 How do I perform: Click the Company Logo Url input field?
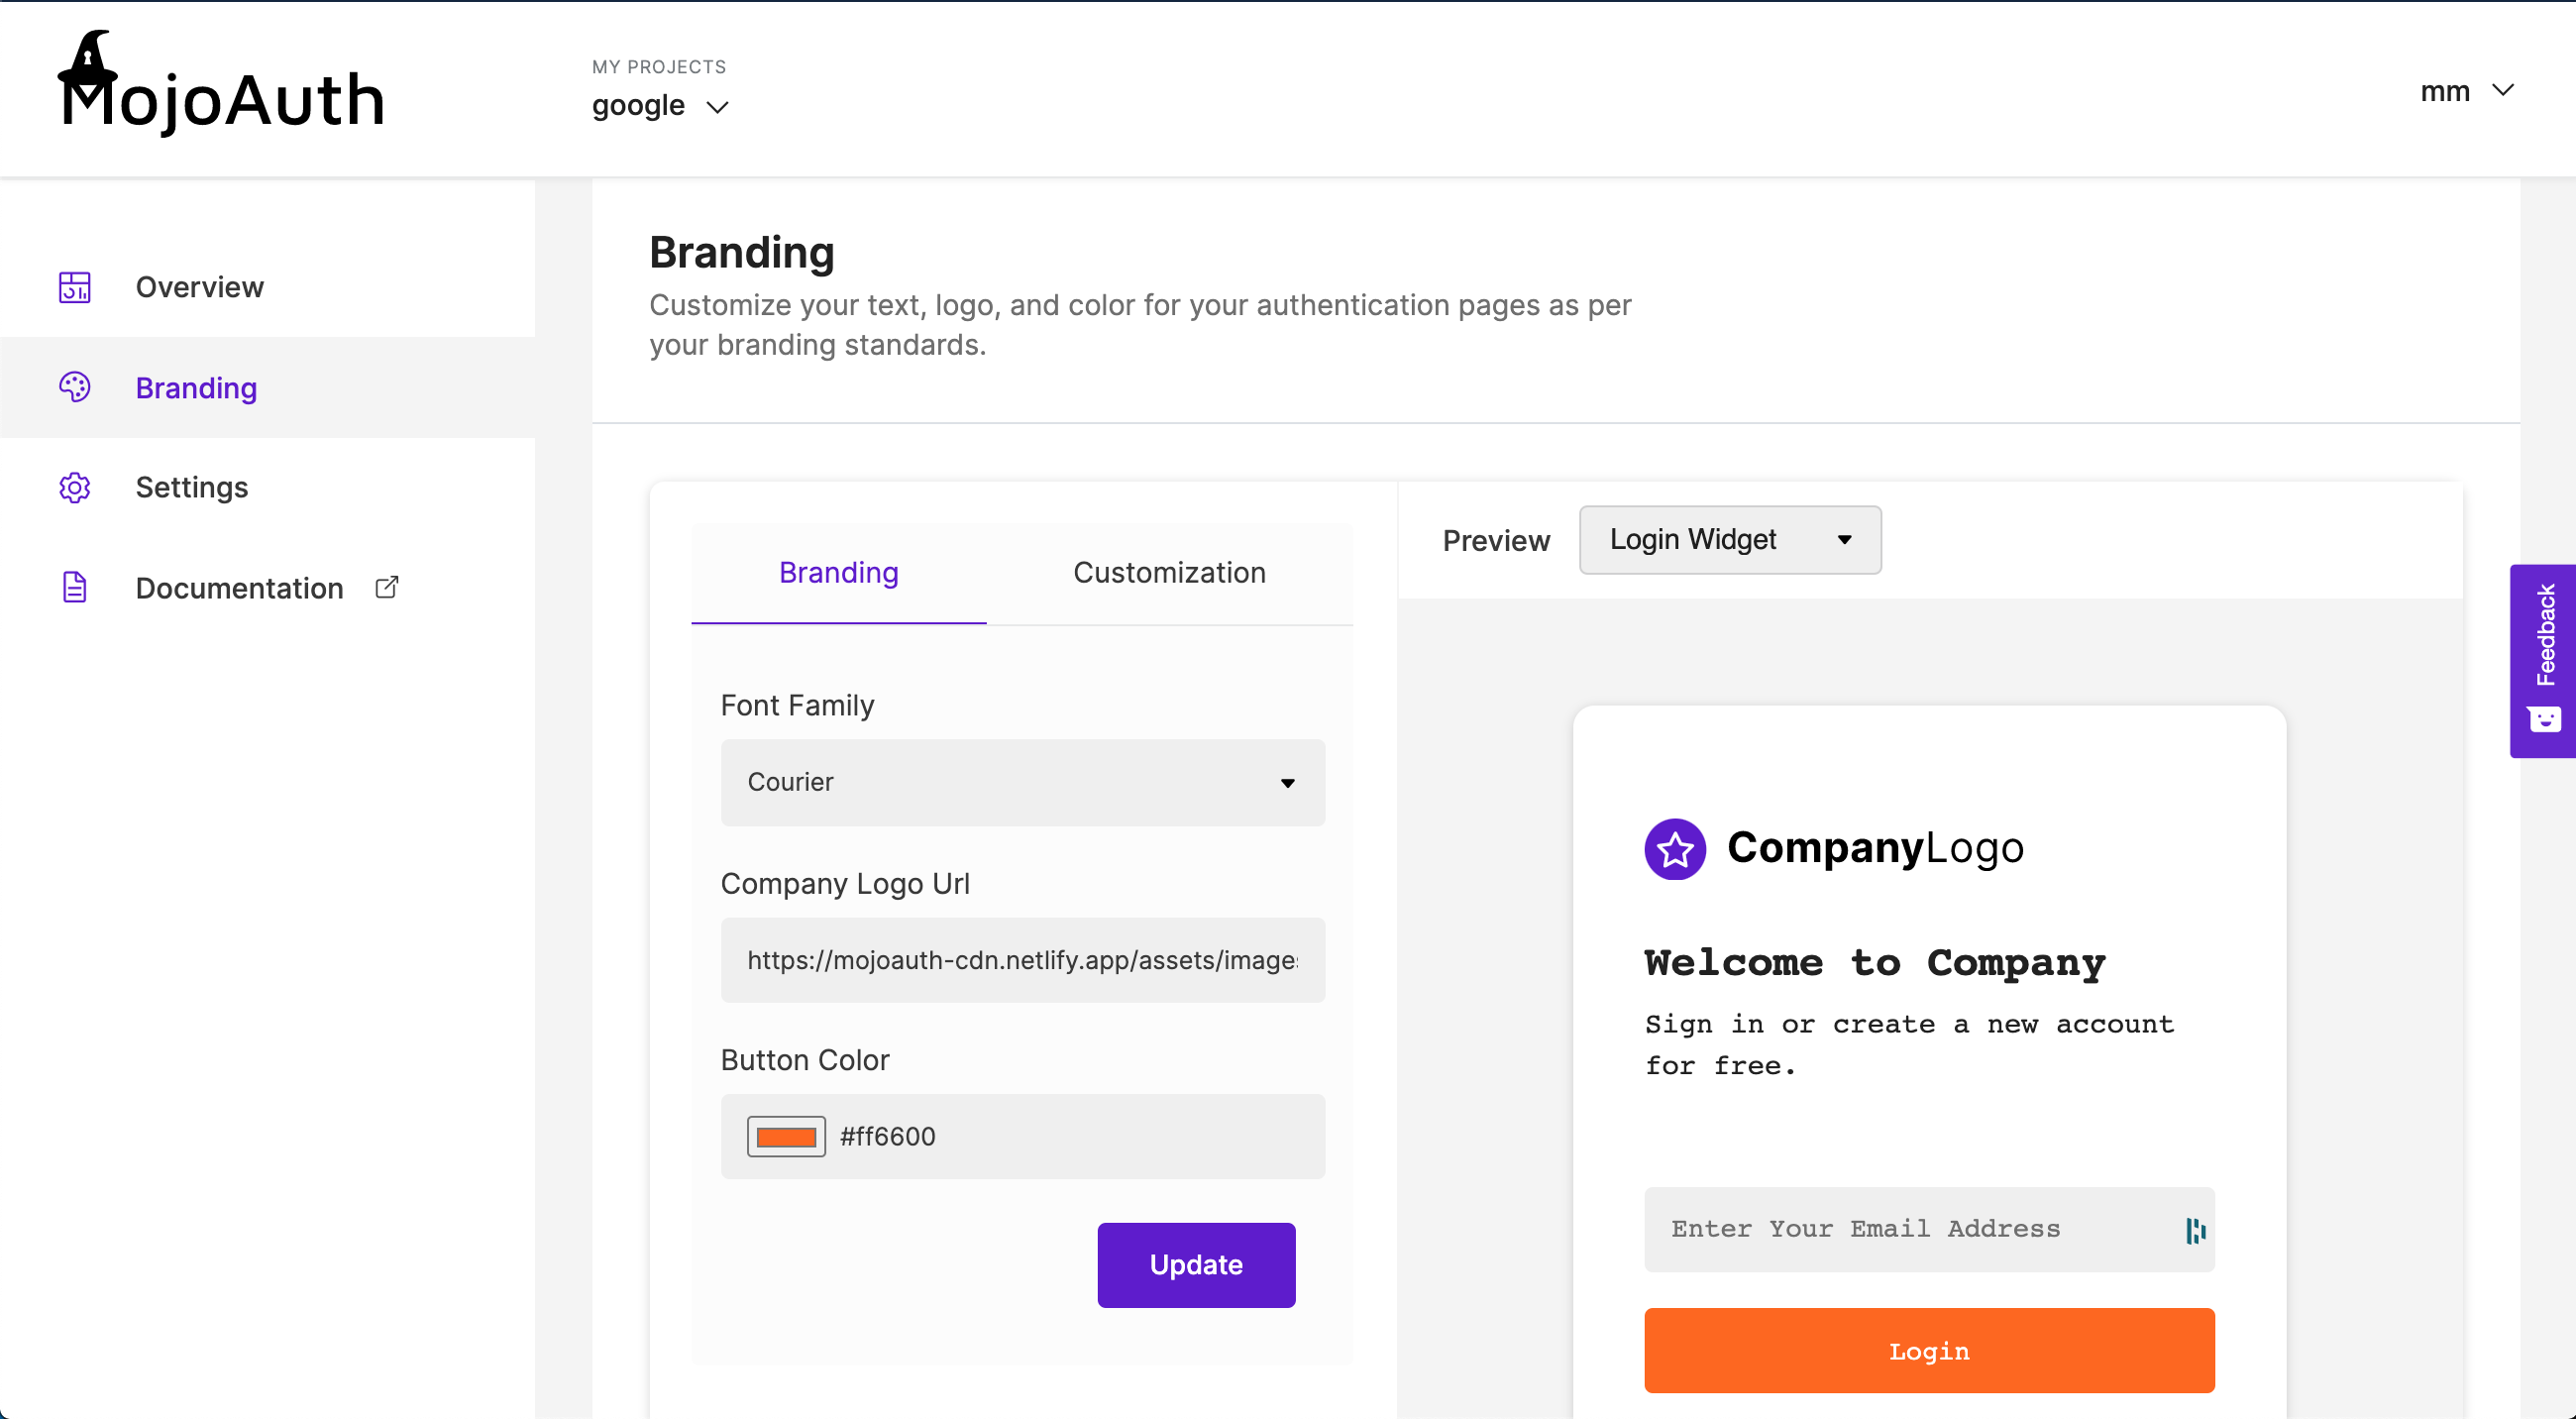click(1022, 960)
